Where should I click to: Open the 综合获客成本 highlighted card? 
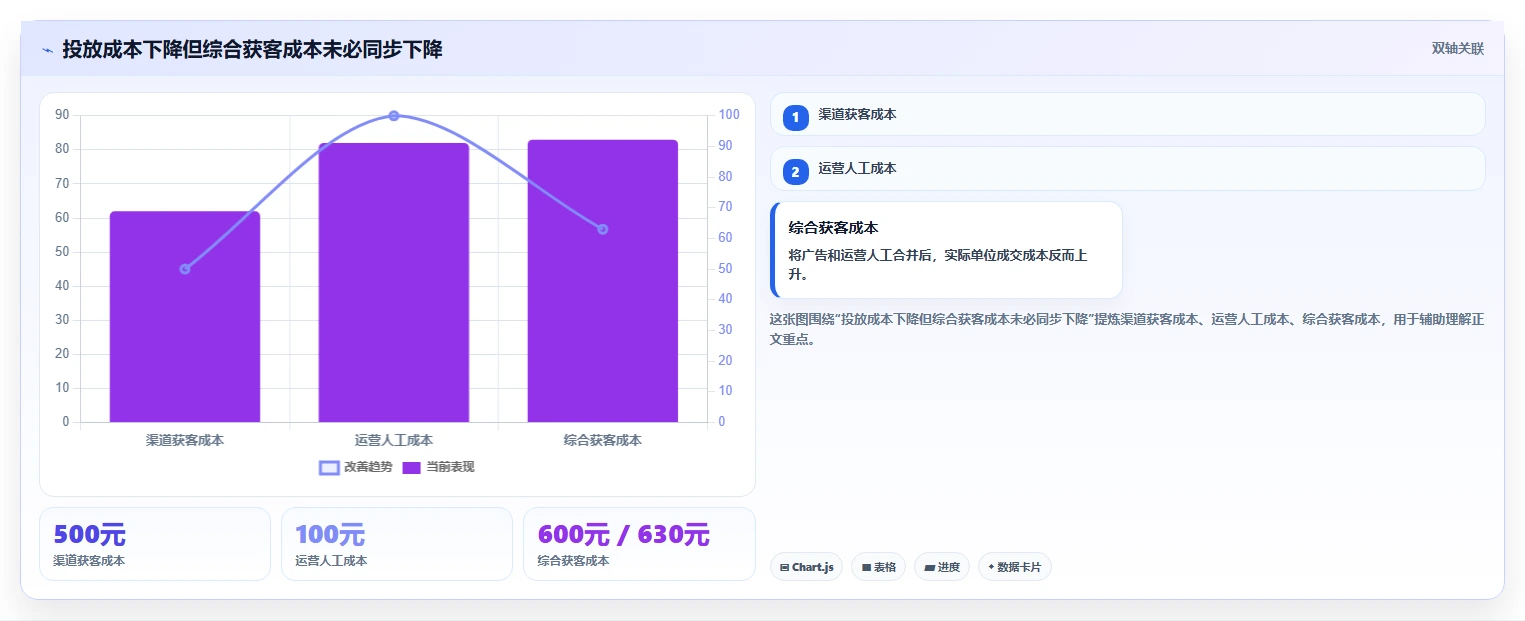coord(946,250)
